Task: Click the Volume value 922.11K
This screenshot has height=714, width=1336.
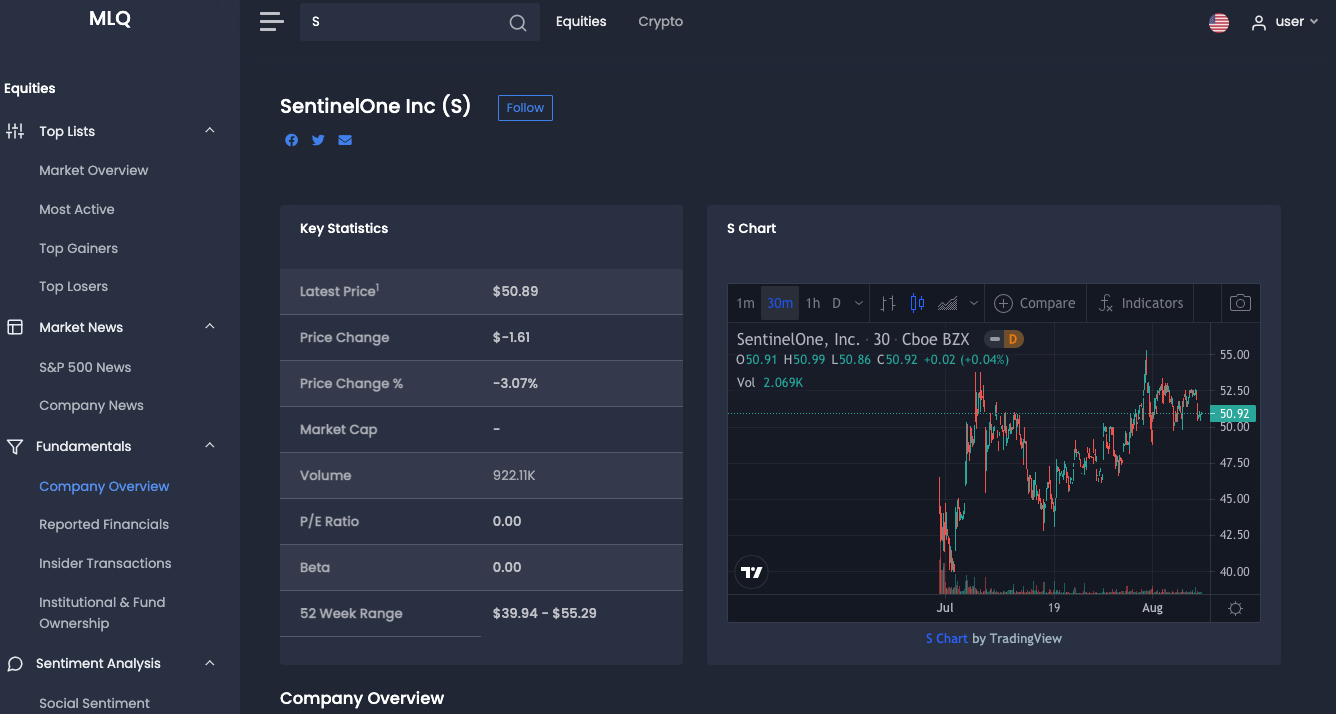Action: pos(514,475)
